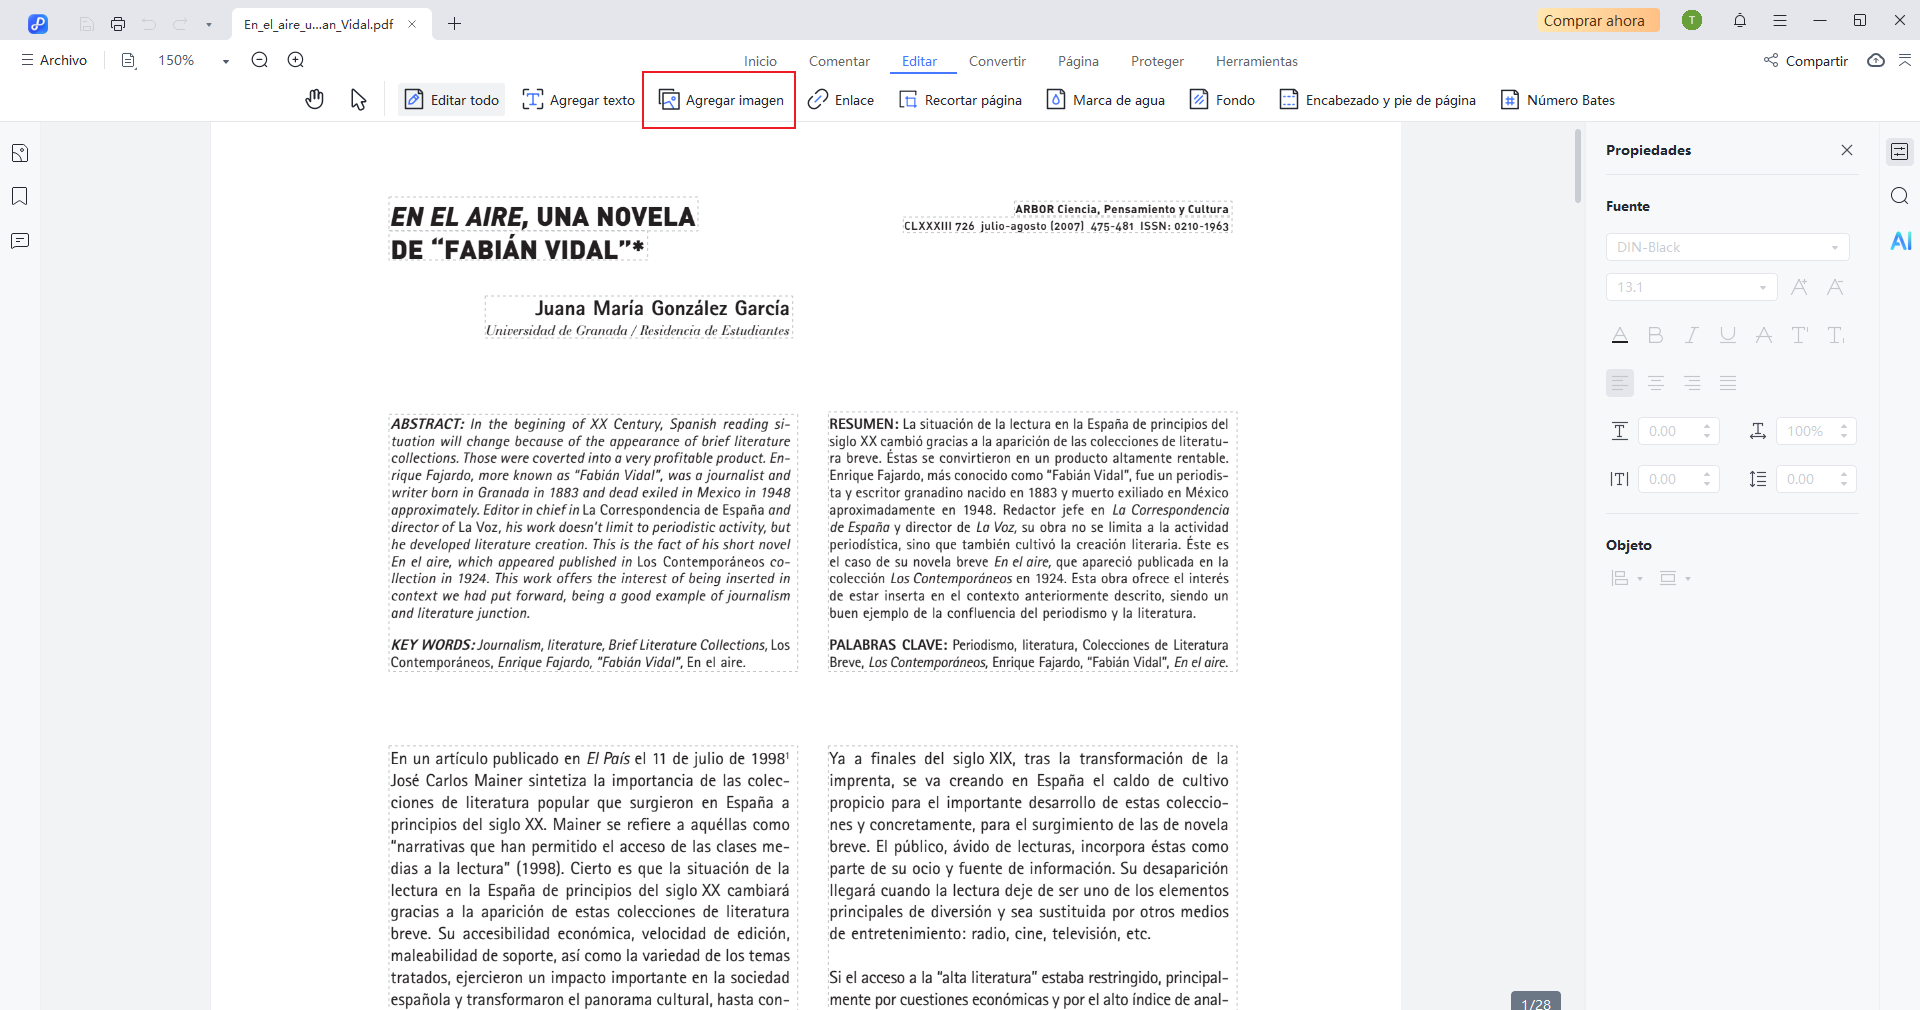Toggle underline formatting
Viewport: 1920px width, 1010px height.
click(1728, 335)
